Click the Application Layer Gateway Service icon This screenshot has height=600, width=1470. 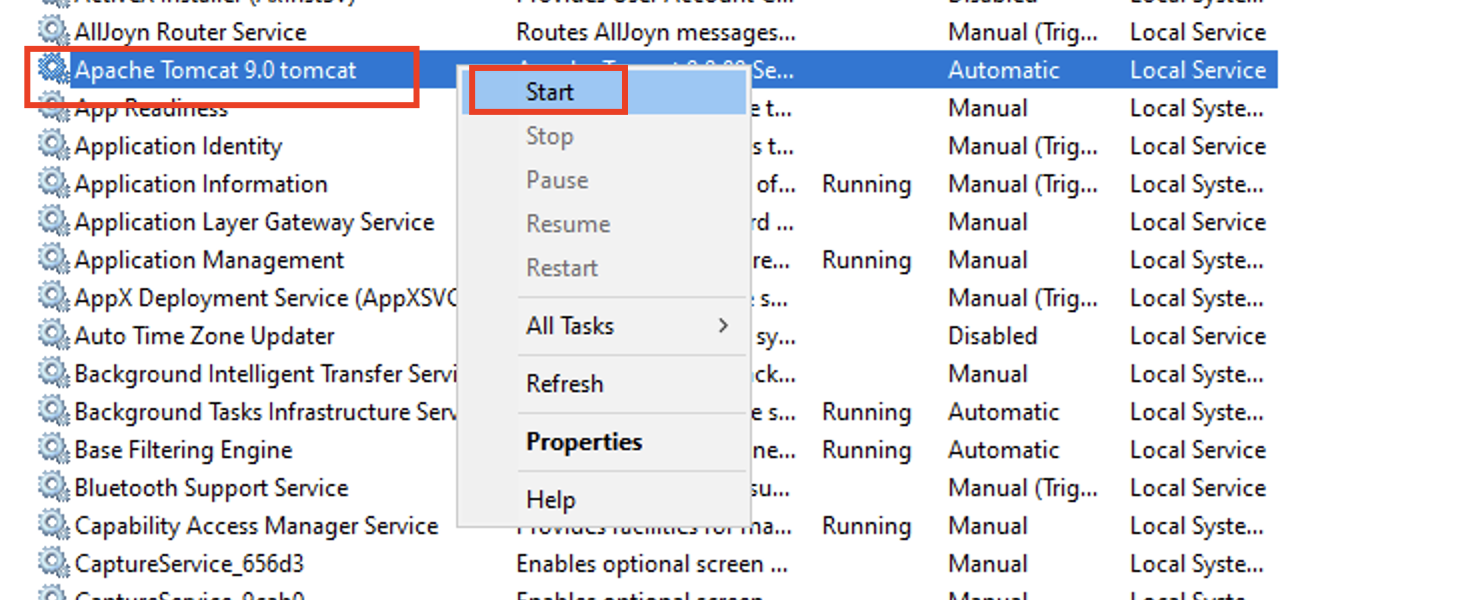(53, 222)
